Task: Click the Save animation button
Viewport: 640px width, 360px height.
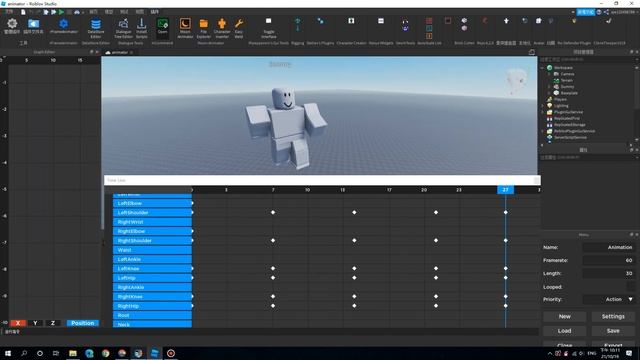Action: pos(613,331)
